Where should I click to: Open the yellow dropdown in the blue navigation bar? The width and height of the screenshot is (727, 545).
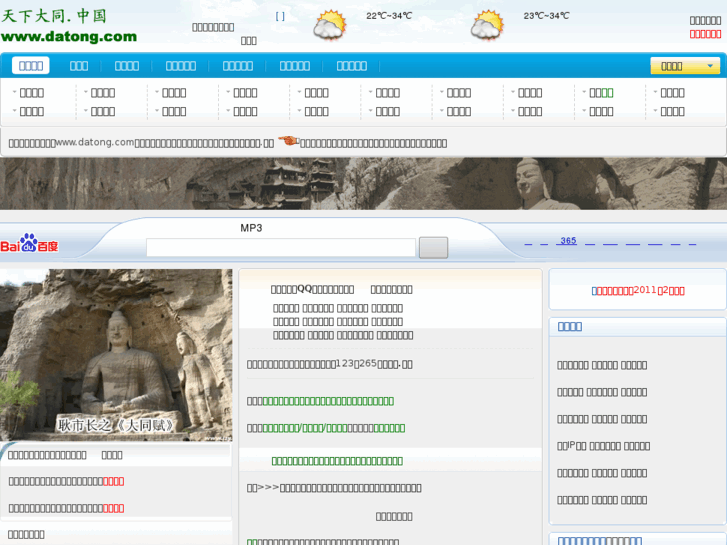[685, 66]
